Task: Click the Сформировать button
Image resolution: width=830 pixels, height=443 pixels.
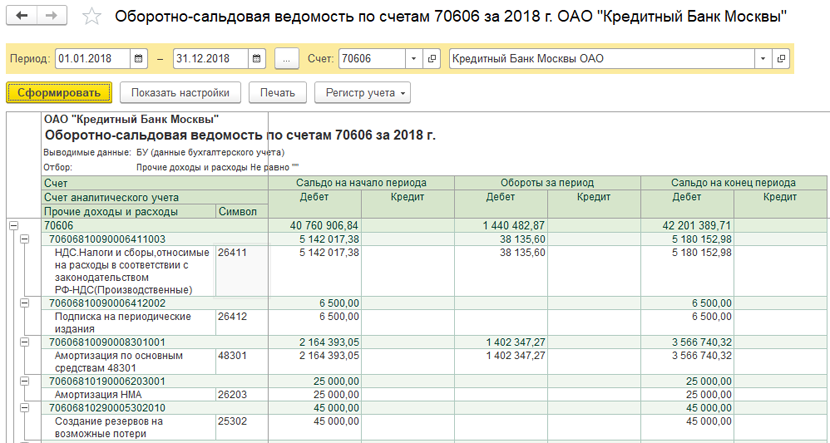Action: pos(59,93)
